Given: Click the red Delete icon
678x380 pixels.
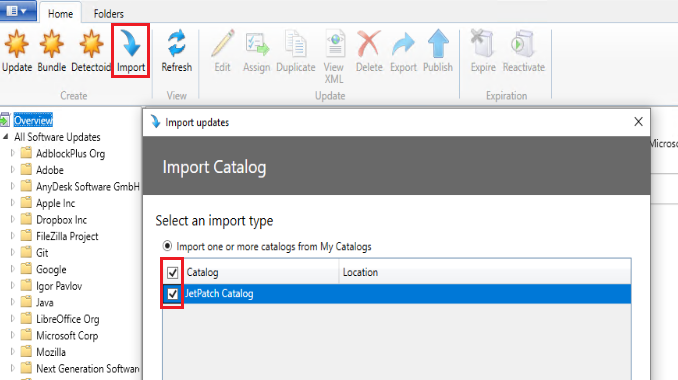Looking at the screenshot, I should click(369, 43).
